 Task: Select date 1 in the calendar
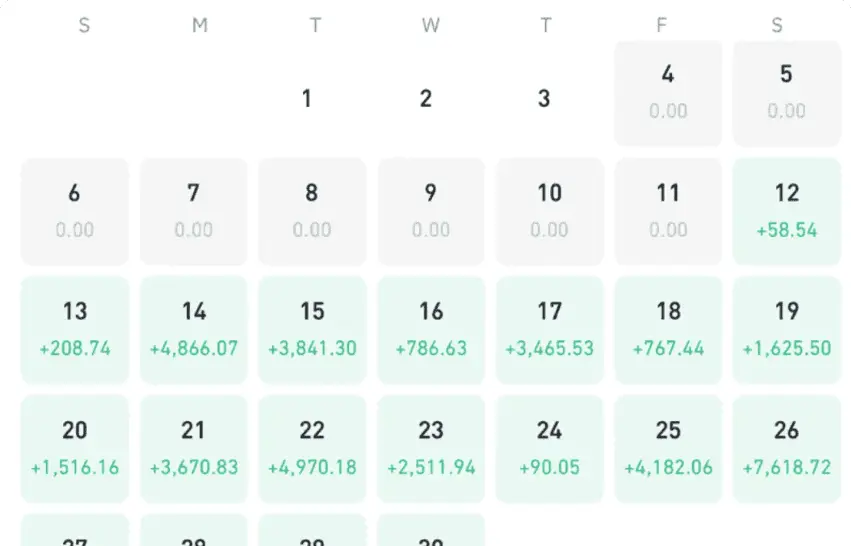click(307, 99)
